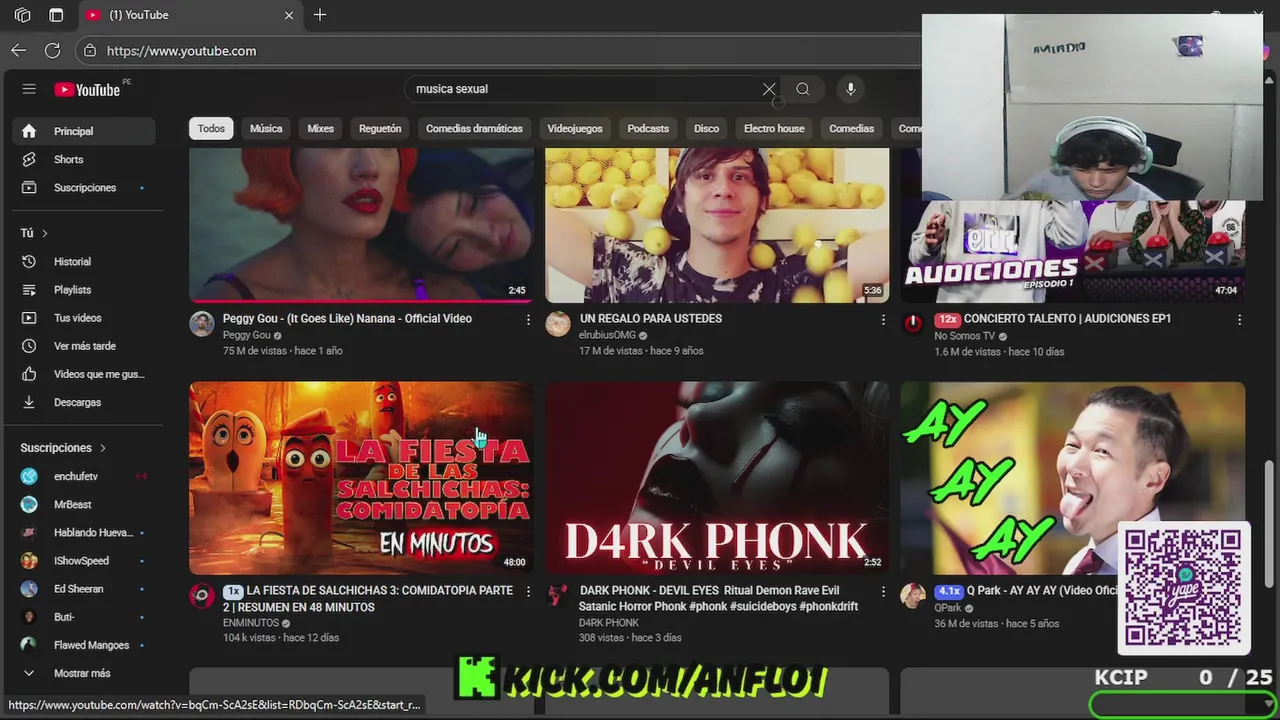Screen dimensions: 1280x720
Task: Open Tus videos in sidebar
Action: (83, 317)
